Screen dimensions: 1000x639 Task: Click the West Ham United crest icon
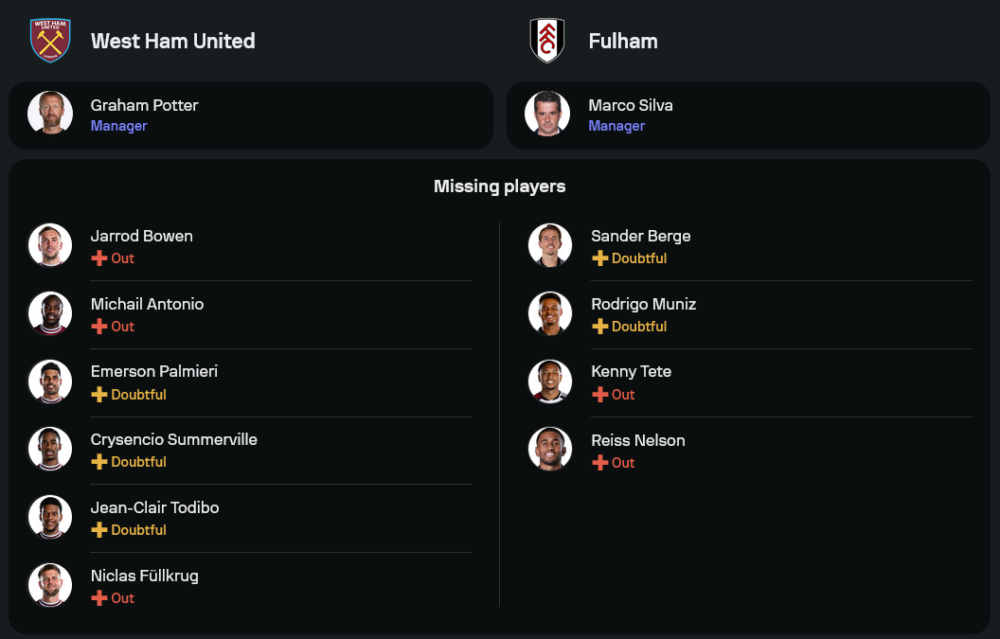50,41
